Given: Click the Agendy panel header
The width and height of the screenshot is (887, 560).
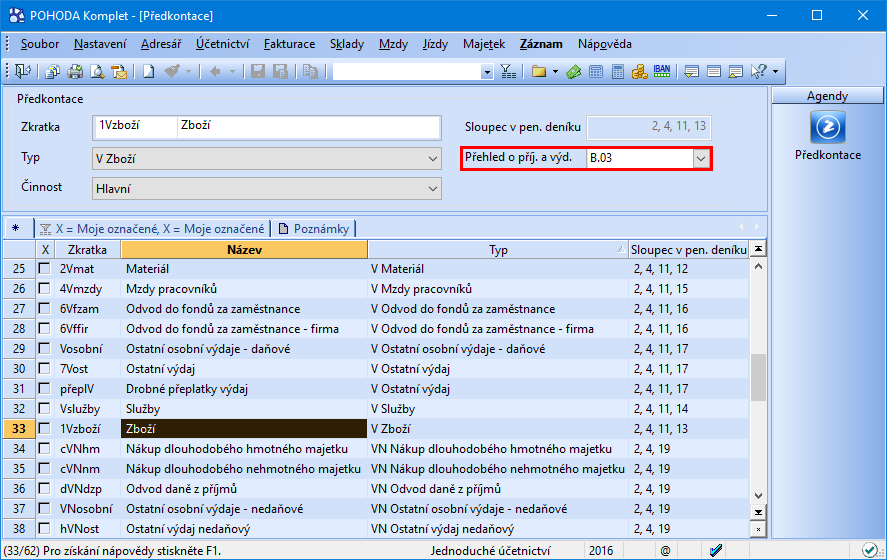Looking at the screenshot, I should tap(827, 96).
